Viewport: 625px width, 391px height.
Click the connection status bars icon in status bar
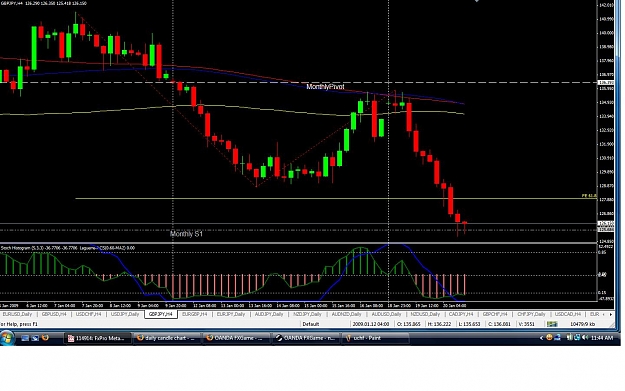(552, 324)
